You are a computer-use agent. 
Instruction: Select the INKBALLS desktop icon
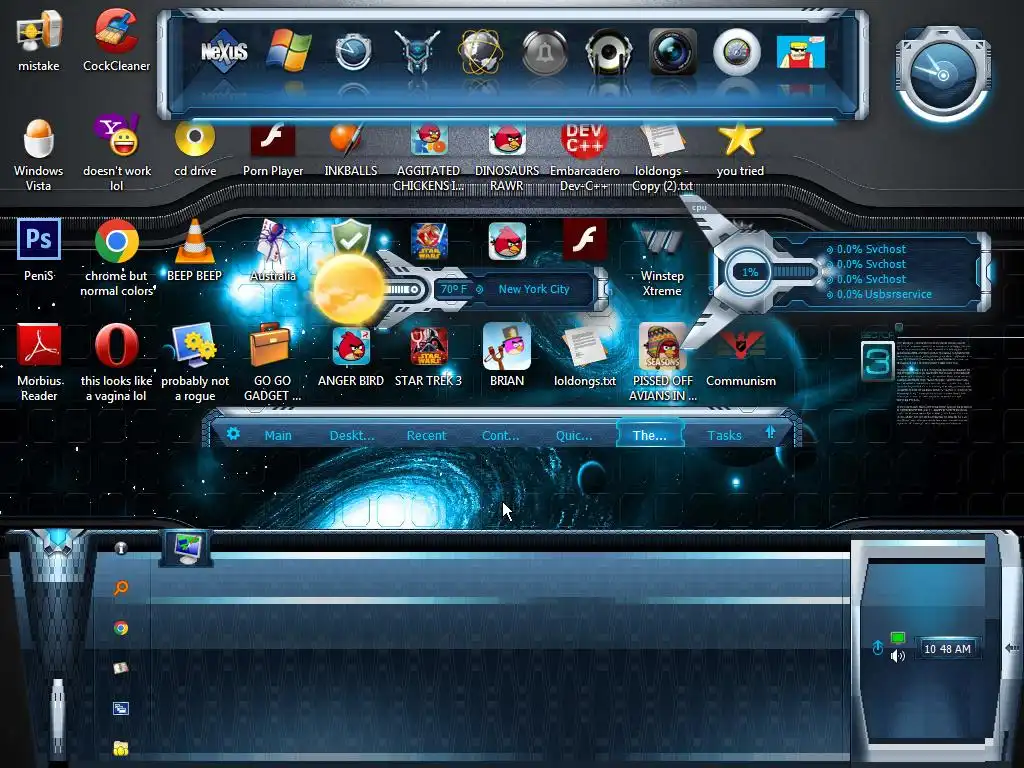coord(351,149)
